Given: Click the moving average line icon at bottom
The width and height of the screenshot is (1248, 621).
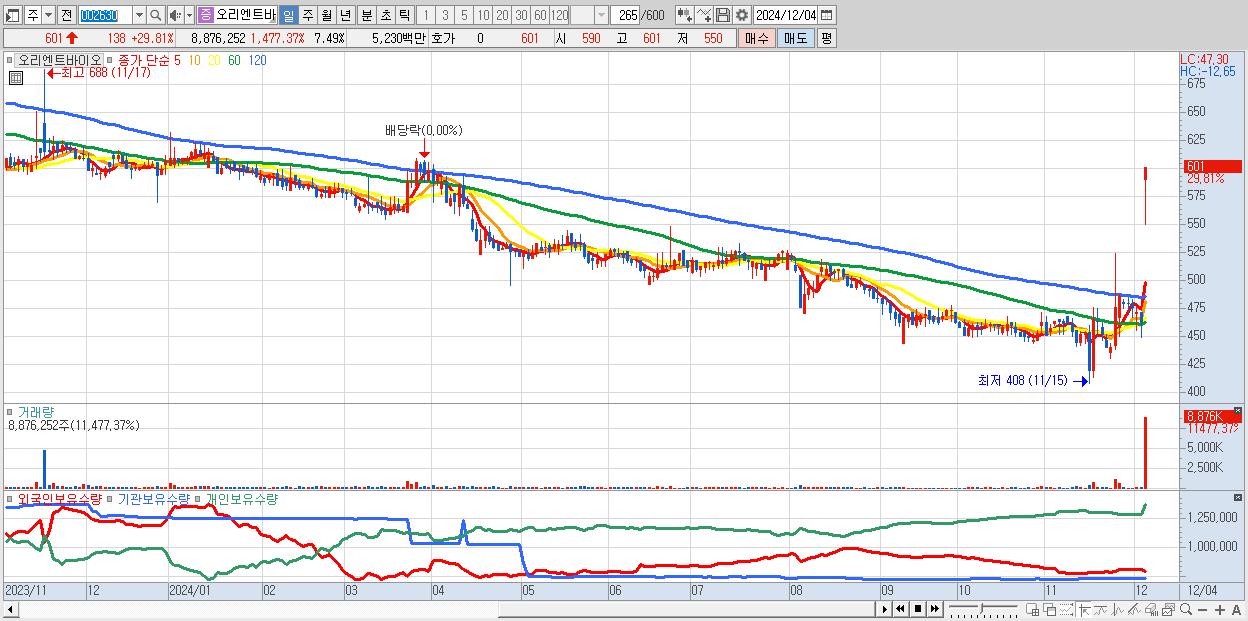Looking at the screenshot, I should pos(1101,609).
